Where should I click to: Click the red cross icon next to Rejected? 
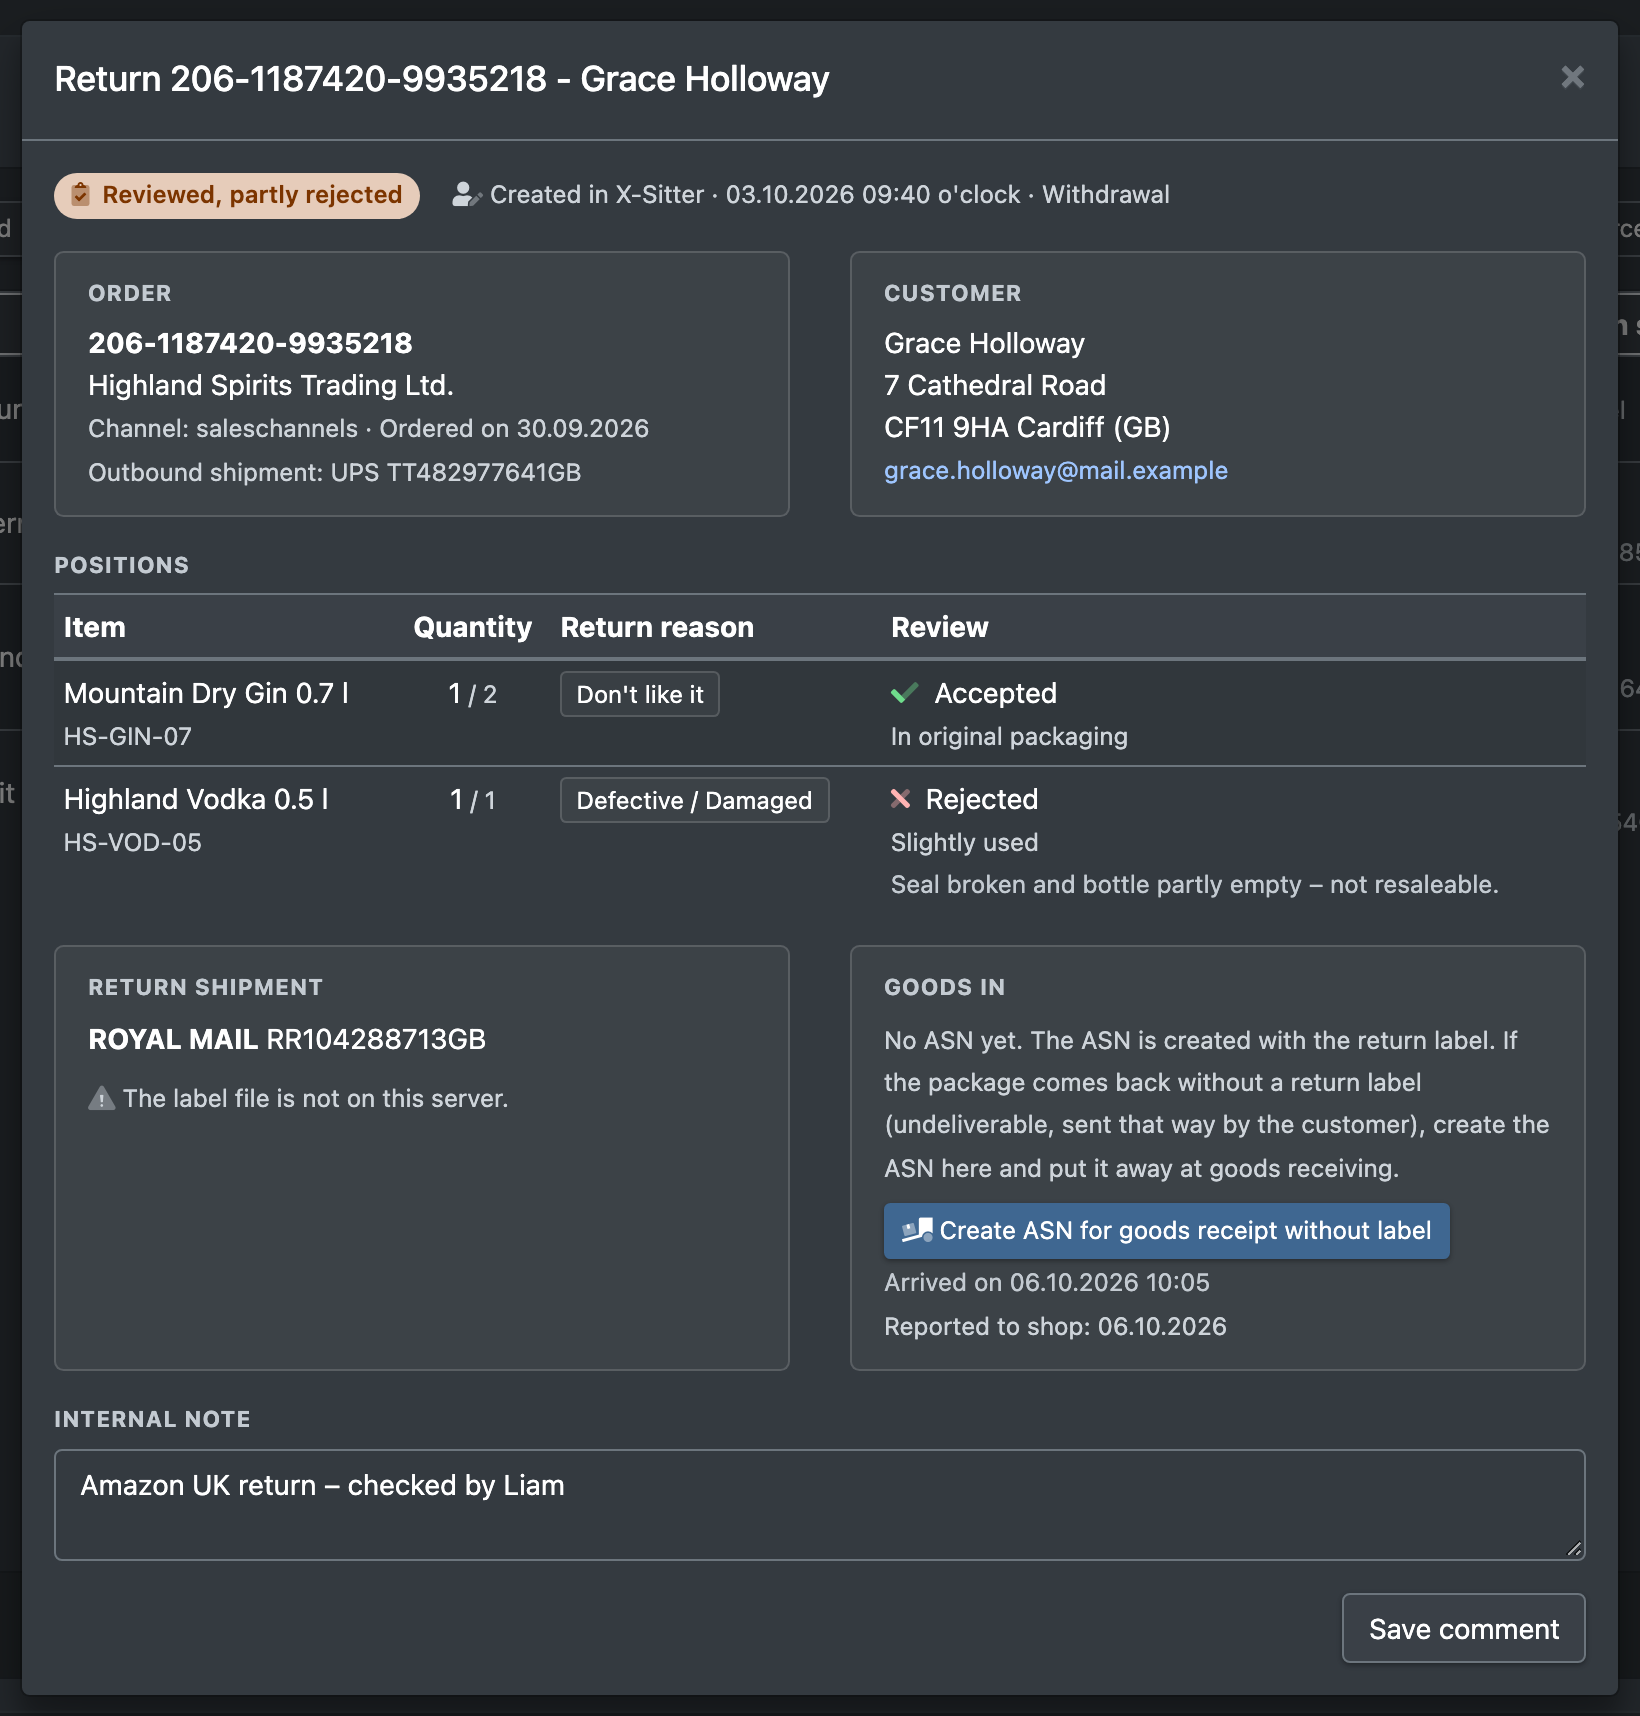(x=900, y=799)
